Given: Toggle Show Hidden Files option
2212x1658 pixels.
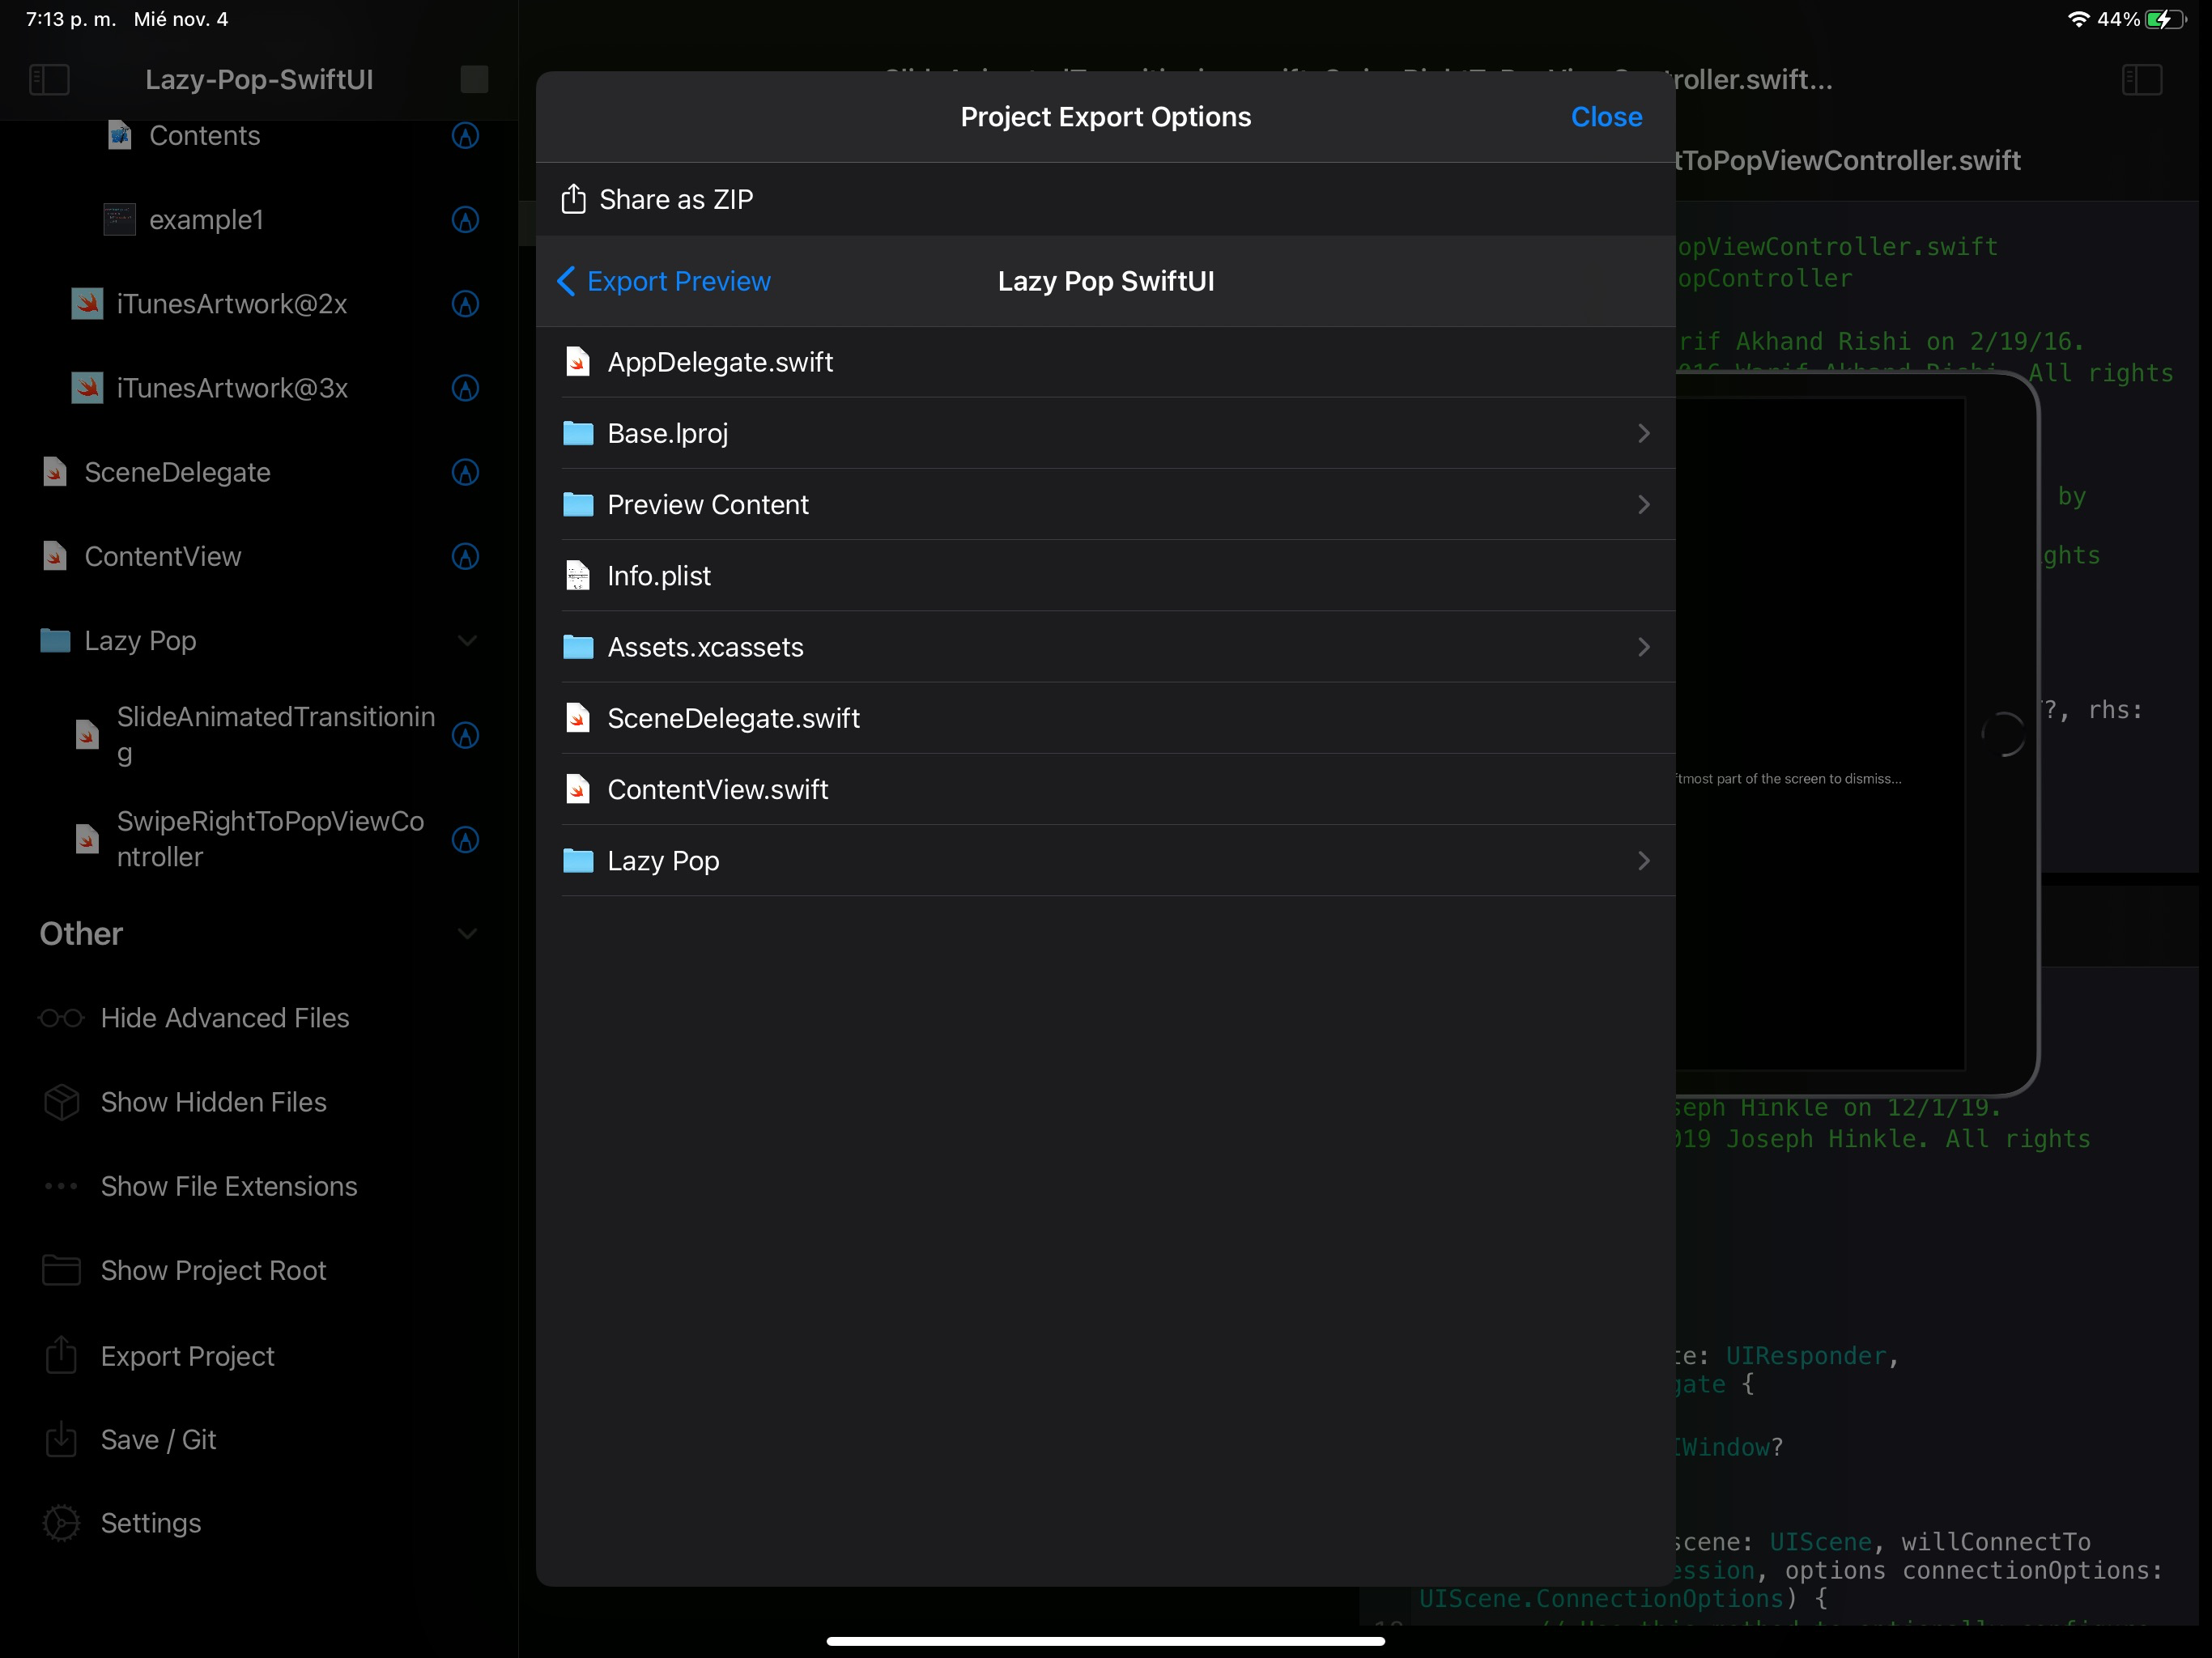Looking at the screenshot, I should pos(213,1102).
